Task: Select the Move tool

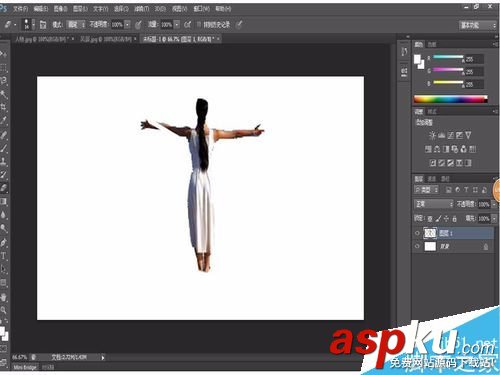Action: (x=3, y=53)
